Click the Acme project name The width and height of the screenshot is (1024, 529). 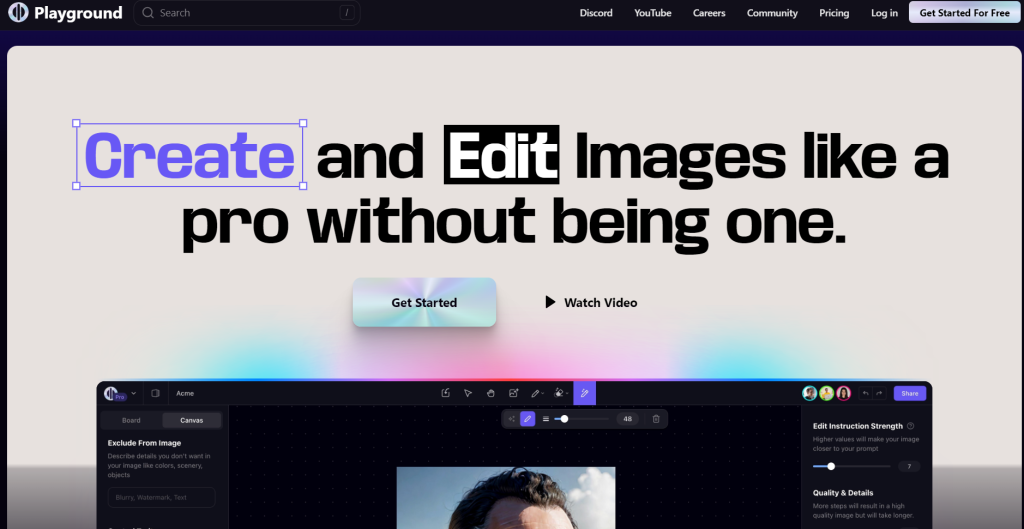[185, 393]
